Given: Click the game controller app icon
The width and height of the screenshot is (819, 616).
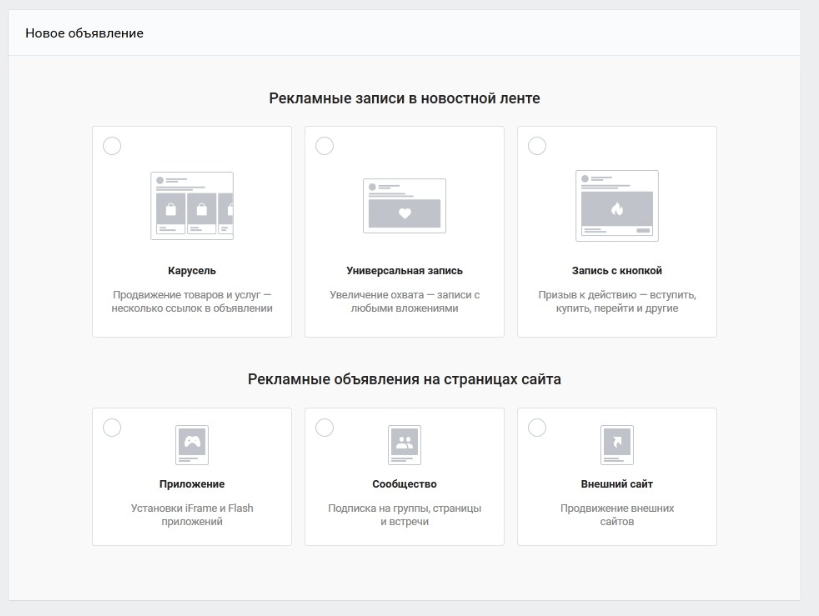Looking at the screenshot, I should point(192,445).
